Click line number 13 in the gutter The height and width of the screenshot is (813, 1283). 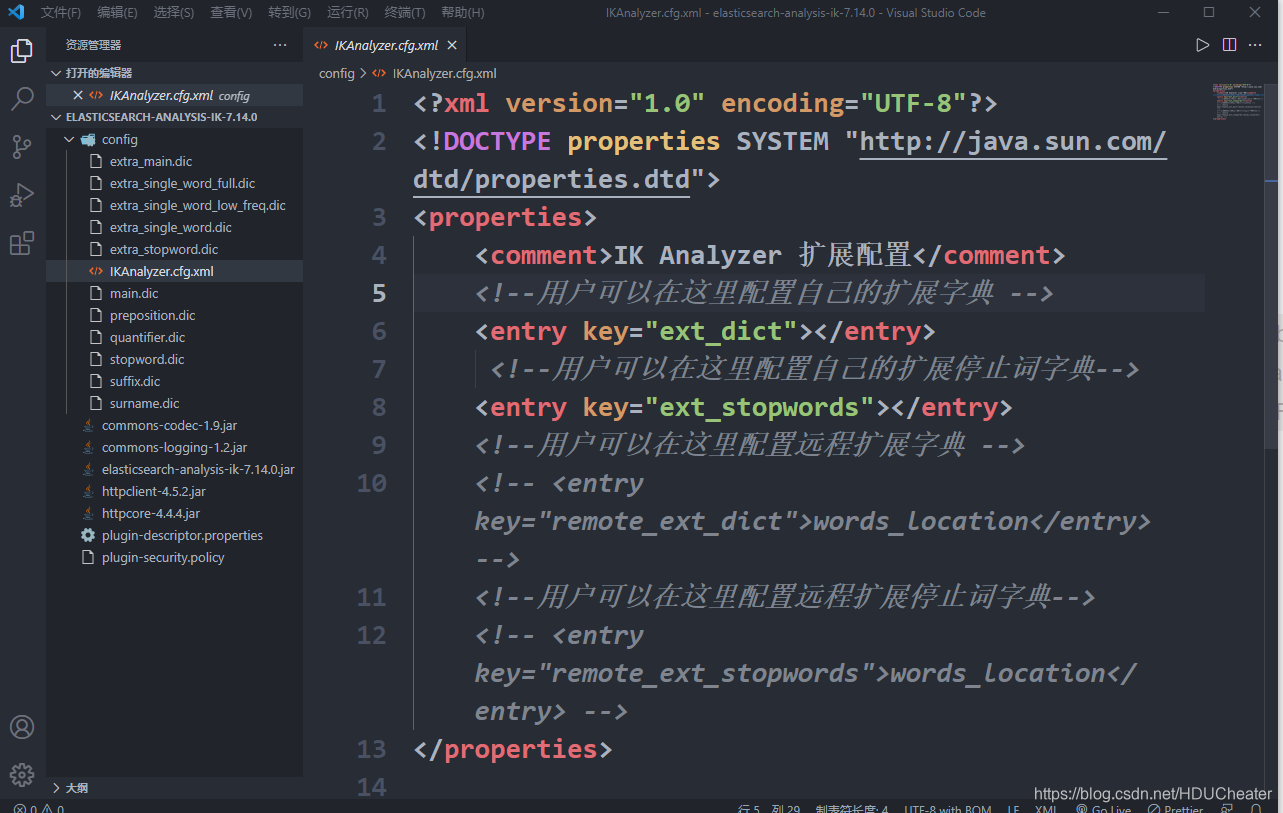coord(371,749)
